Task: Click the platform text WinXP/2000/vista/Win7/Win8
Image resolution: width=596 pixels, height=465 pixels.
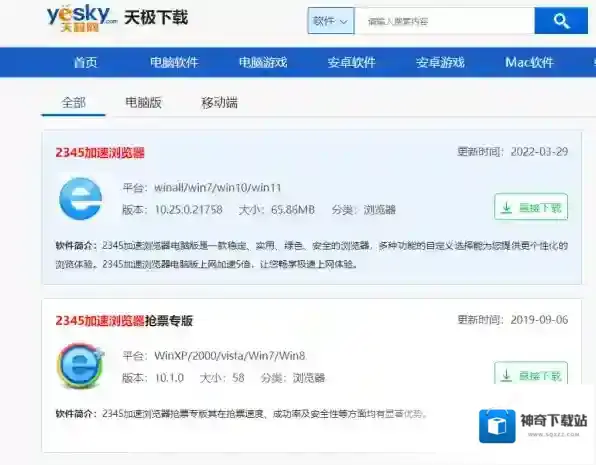Action: coord(230,356)
